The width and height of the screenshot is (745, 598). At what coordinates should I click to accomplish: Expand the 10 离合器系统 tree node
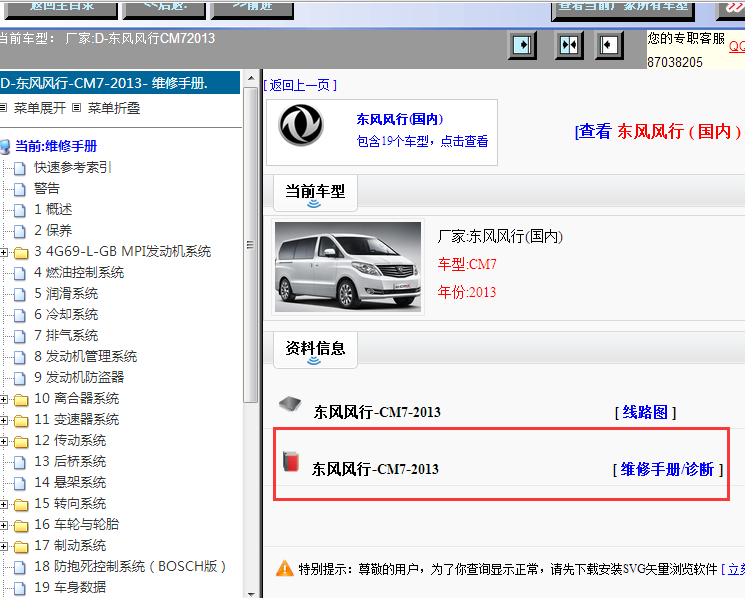(3, 399)
